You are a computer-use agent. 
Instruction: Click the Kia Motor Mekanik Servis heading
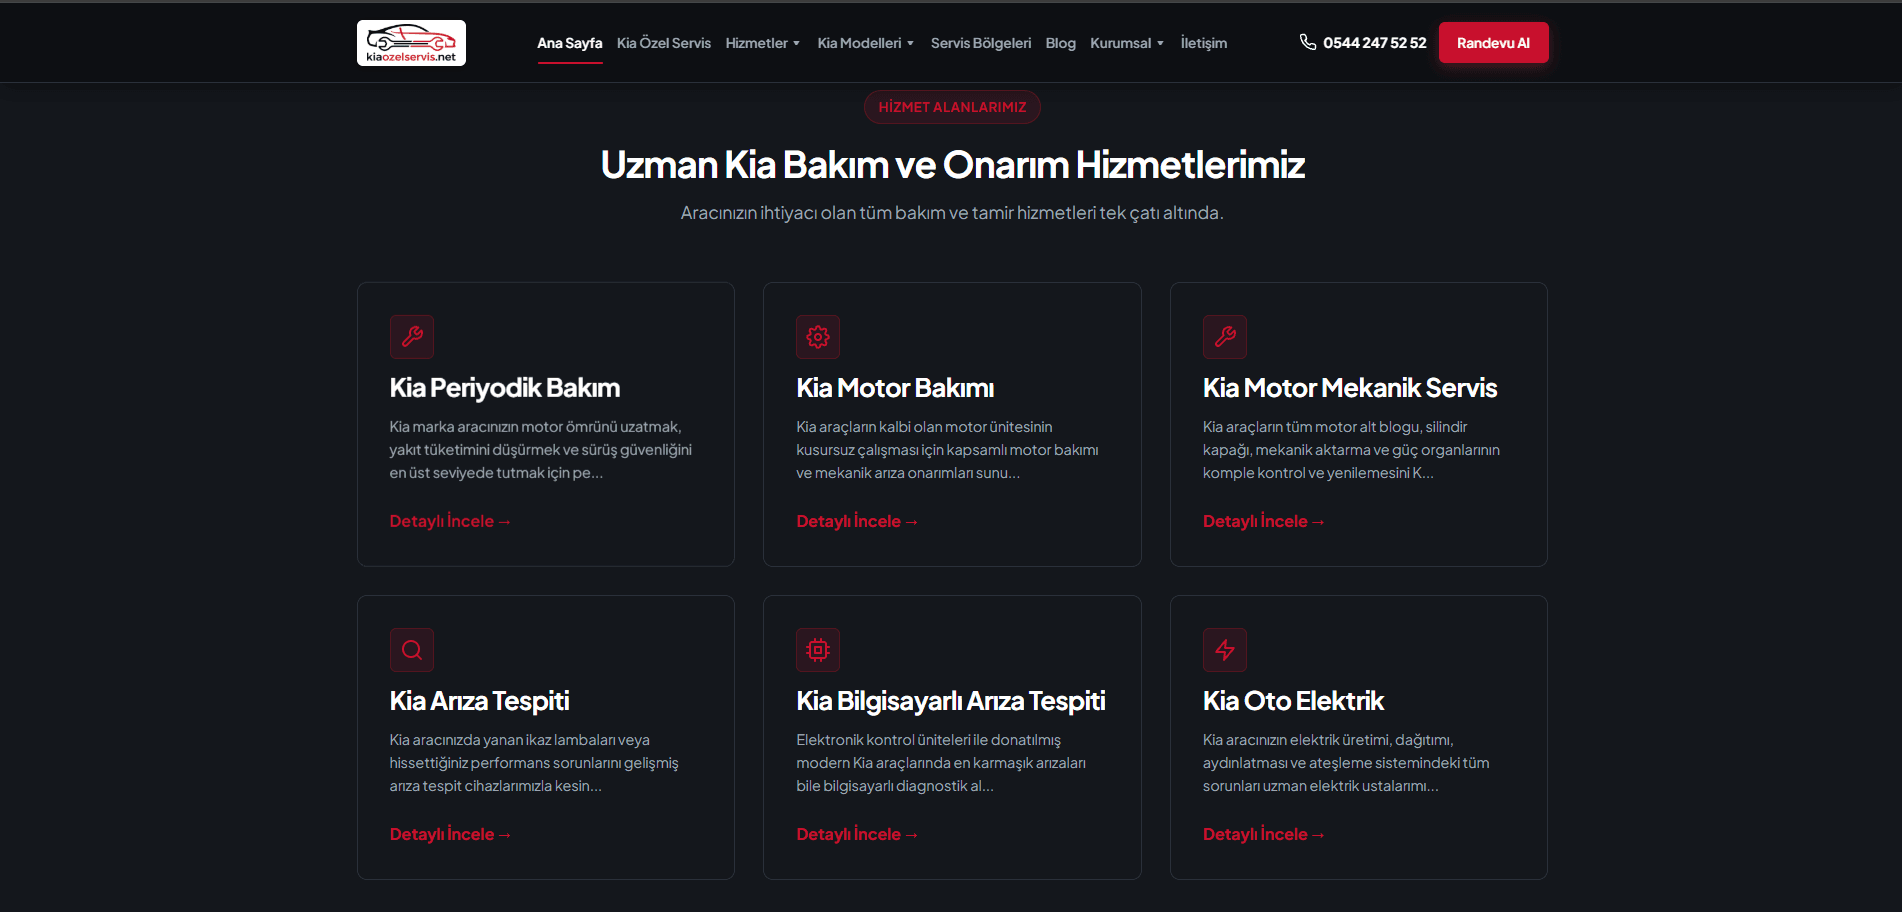point(1350,388)
